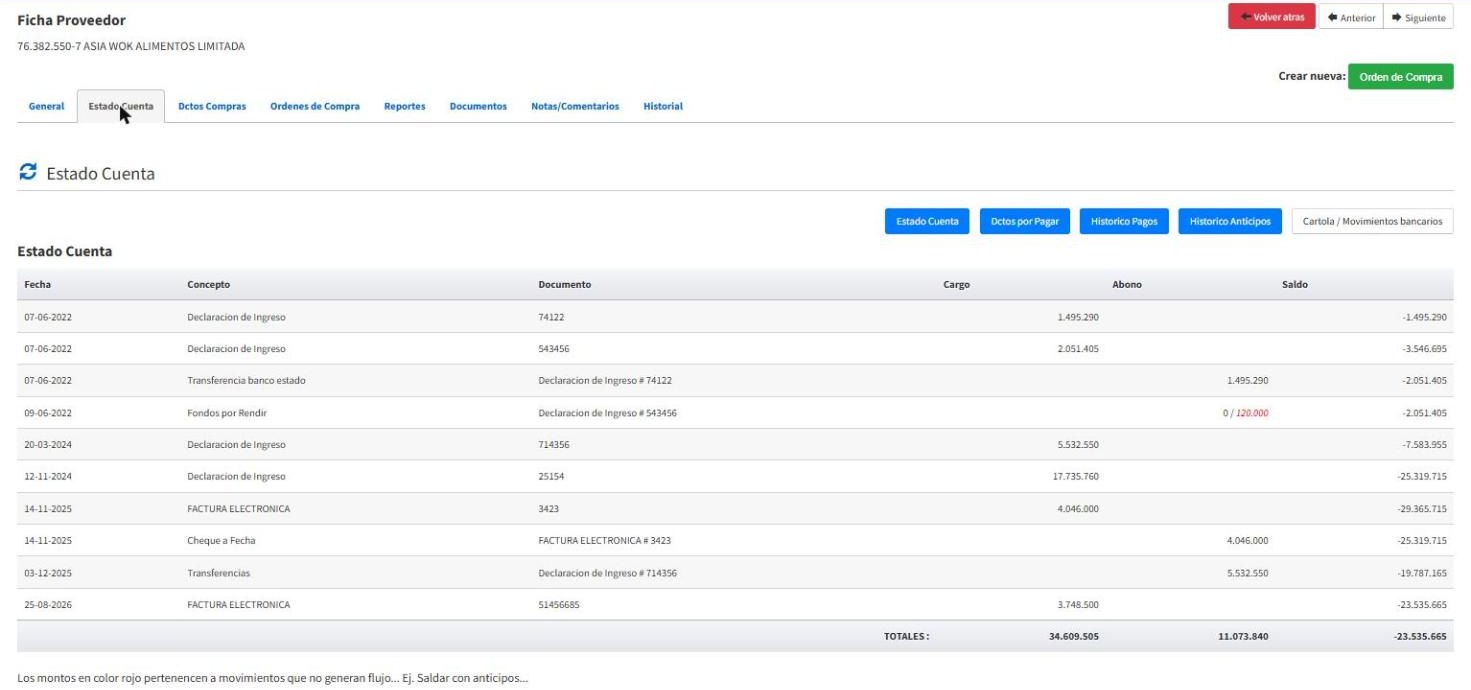Click total abono 11.073.840
Viewport: 1471px width, 690px height.
point(1243,636)
